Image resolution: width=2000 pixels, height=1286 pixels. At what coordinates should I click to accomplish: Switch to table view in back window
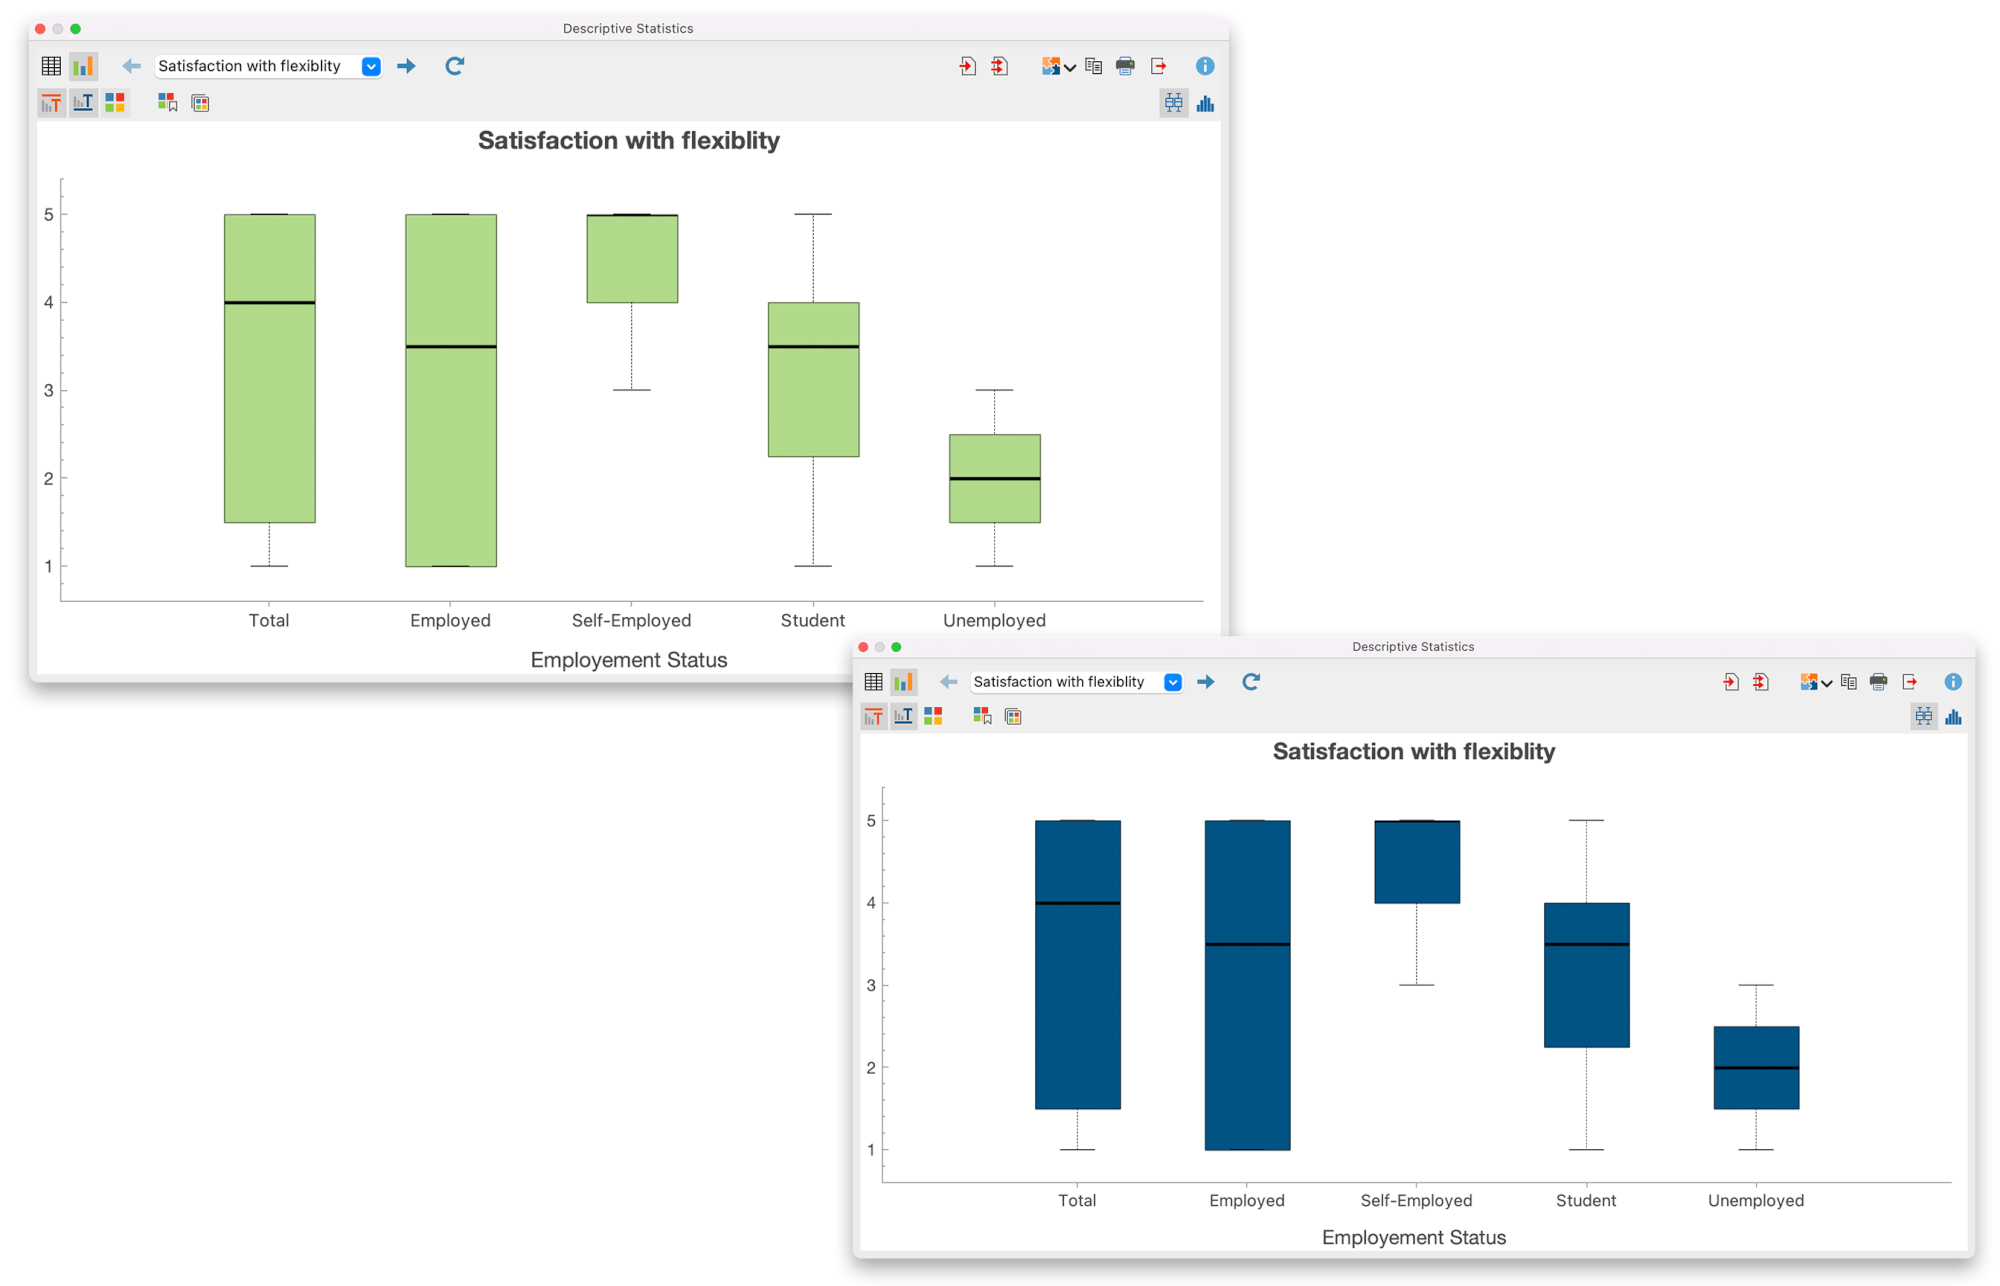tap(51, 66)
